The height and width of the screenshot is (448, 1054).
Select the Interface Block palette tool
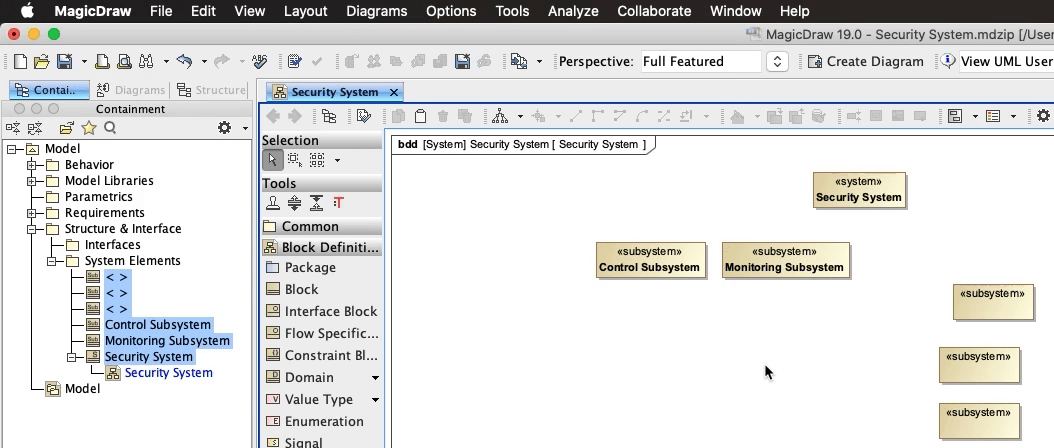click(x=330, y=311)
